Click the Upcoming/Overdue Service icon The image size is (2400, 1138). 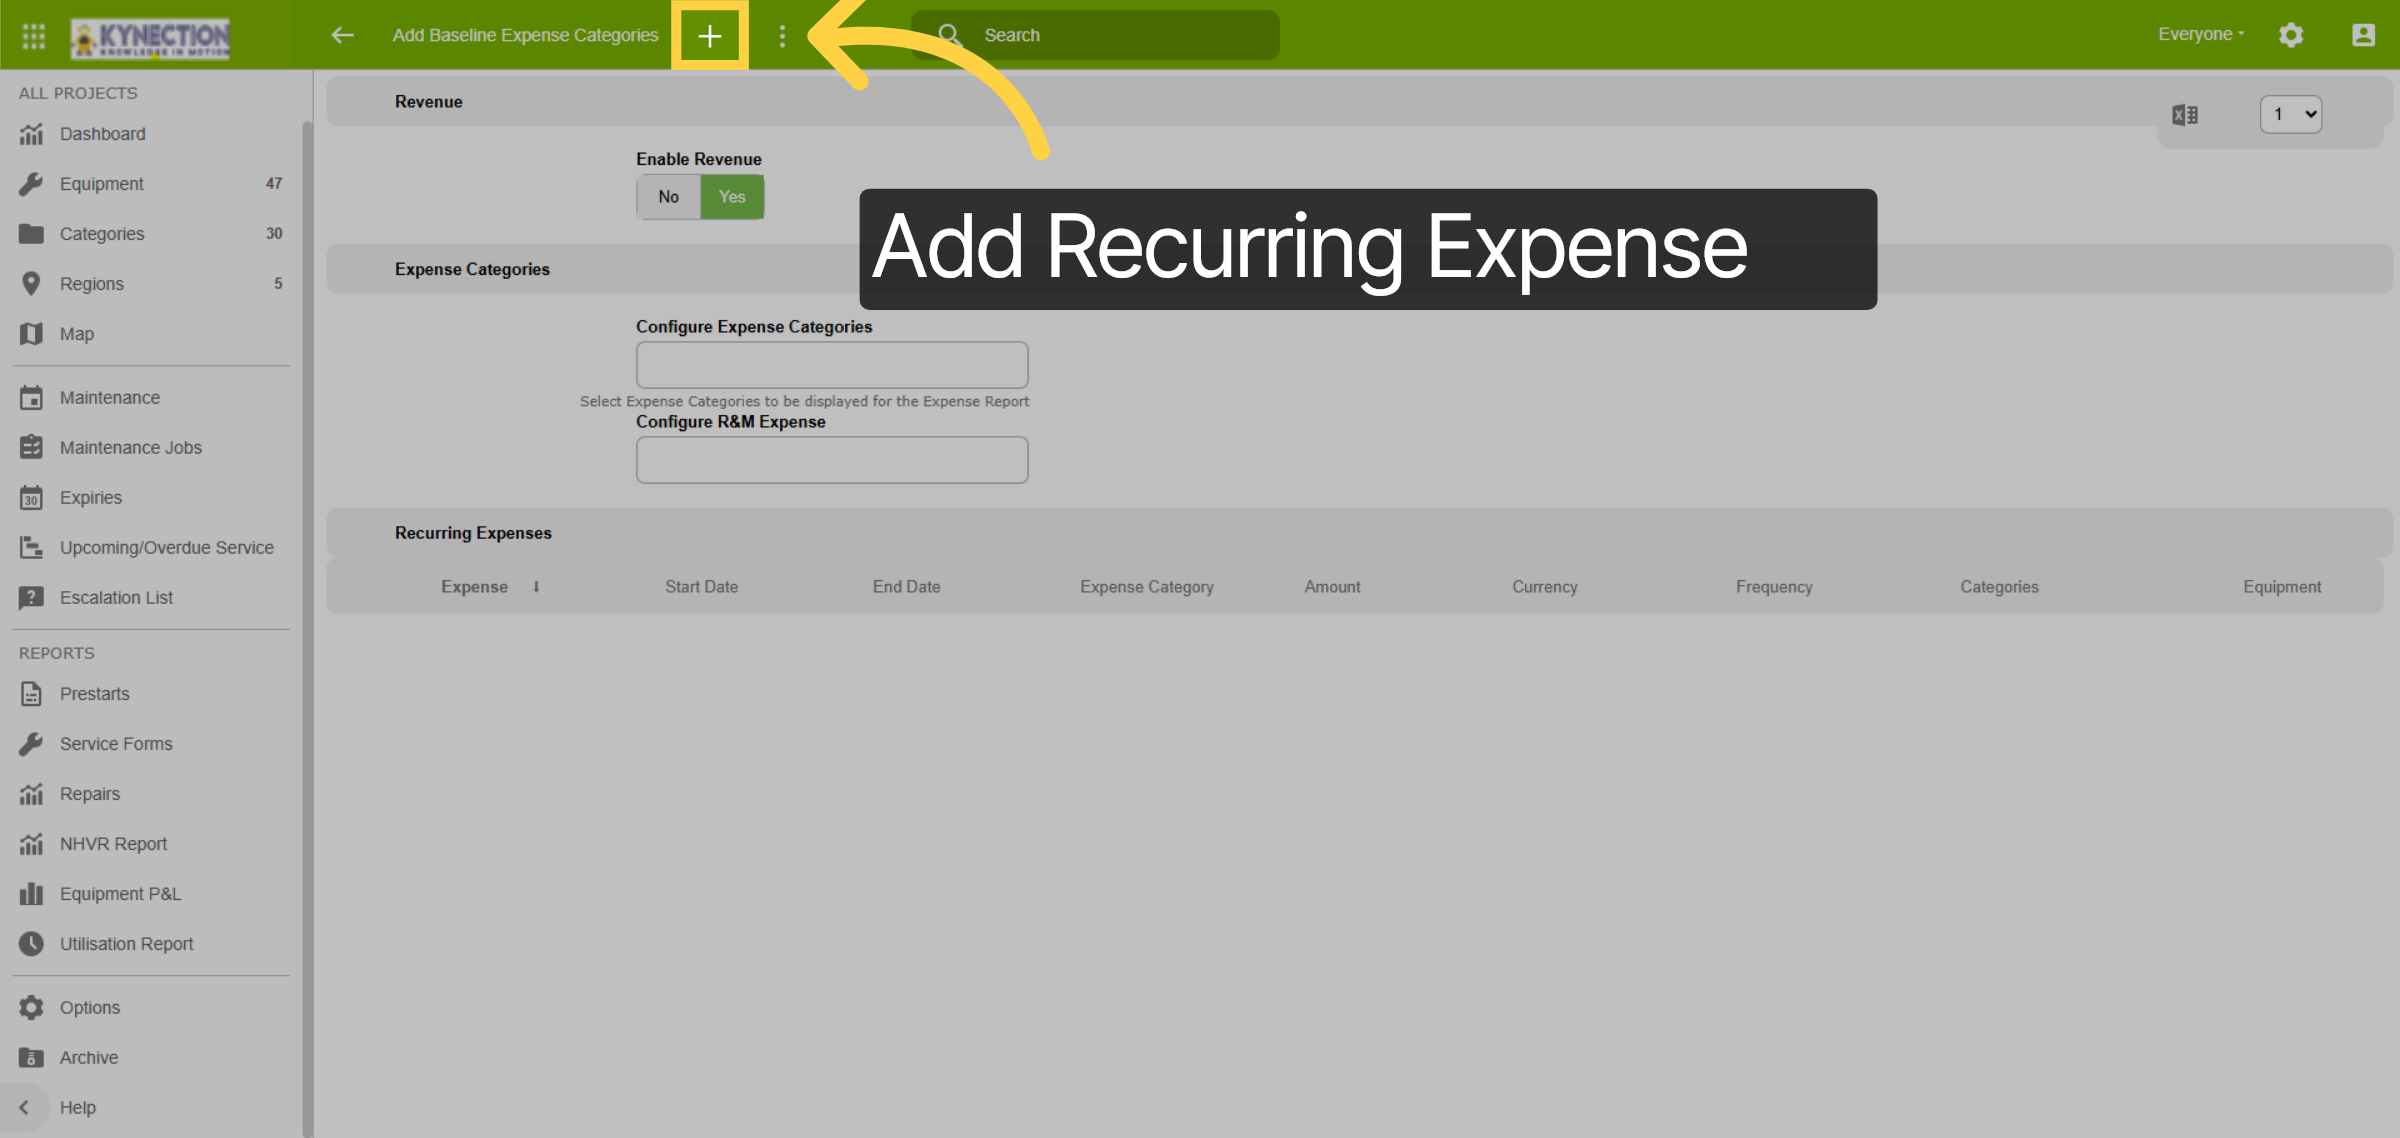pyautogui.click(x=31, y=548)
